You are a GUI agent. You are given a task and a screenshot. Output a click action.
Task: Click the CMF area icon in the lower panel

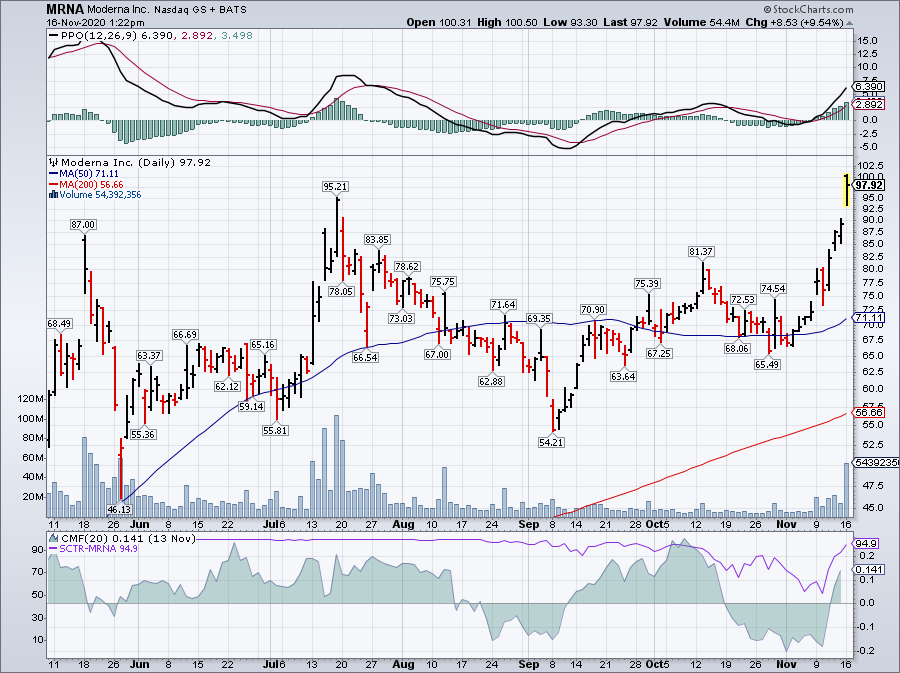point(54,538)
